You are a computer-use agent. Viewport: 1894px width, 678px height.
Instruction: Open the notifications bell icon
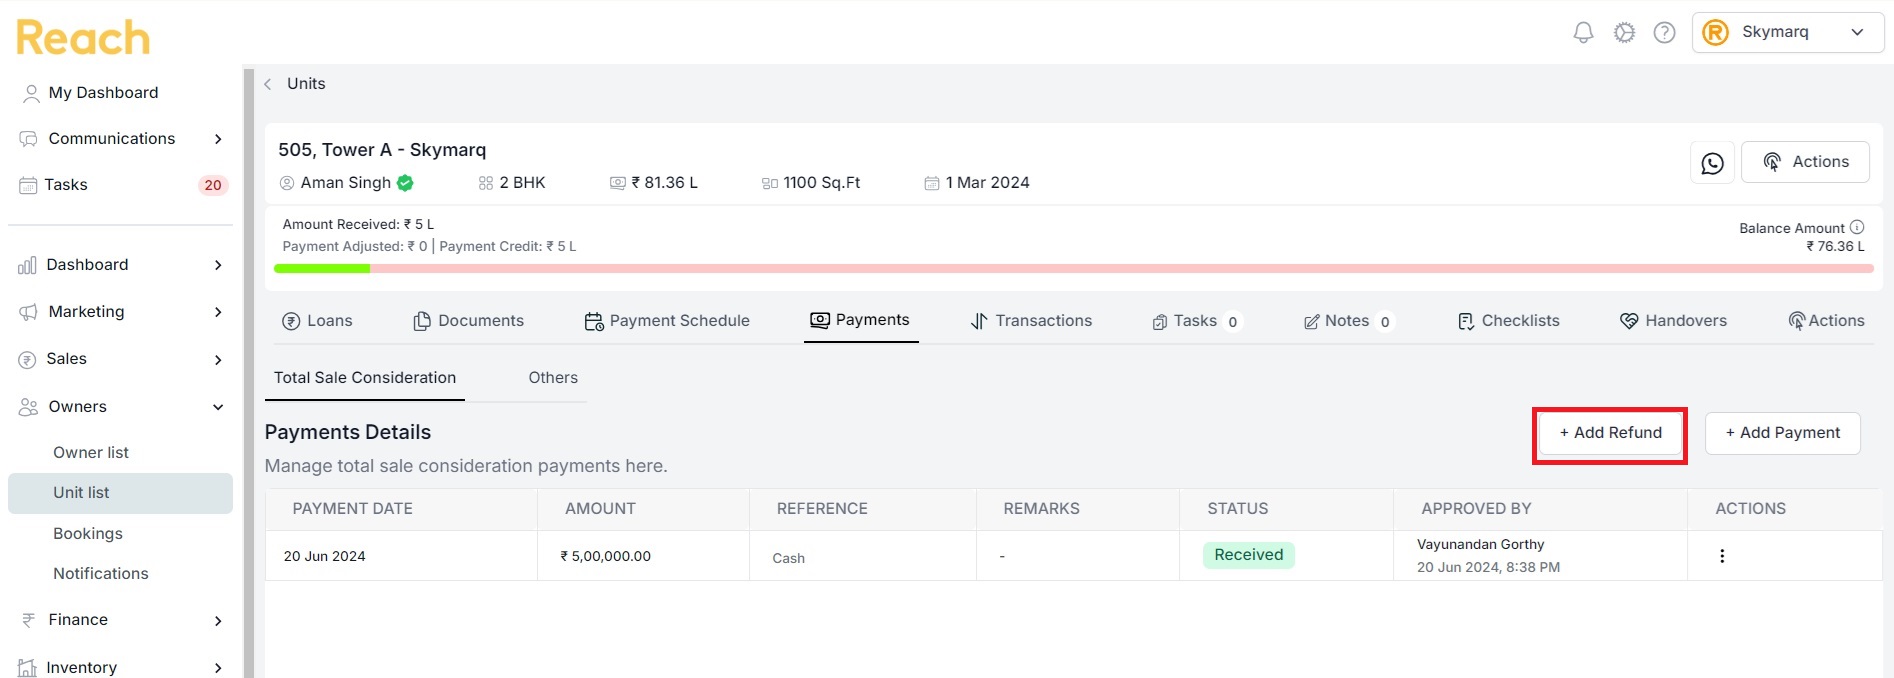(x=1583, y=33)
